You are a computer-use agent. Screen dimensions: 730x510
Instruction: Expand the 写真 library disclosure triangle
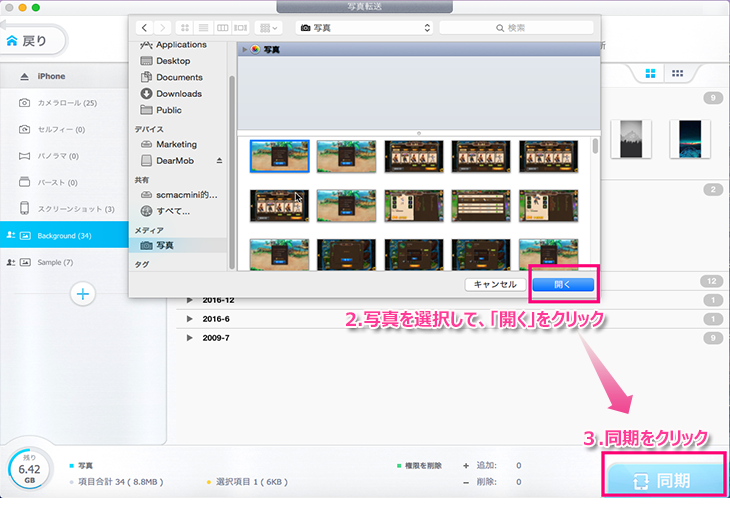pyautogui.click(x=244, y=49)
